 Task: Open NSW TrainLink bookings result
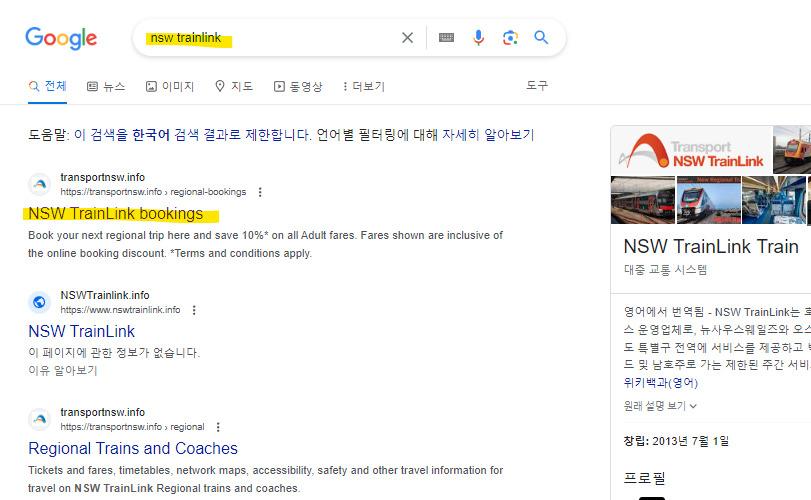[116, 214]
